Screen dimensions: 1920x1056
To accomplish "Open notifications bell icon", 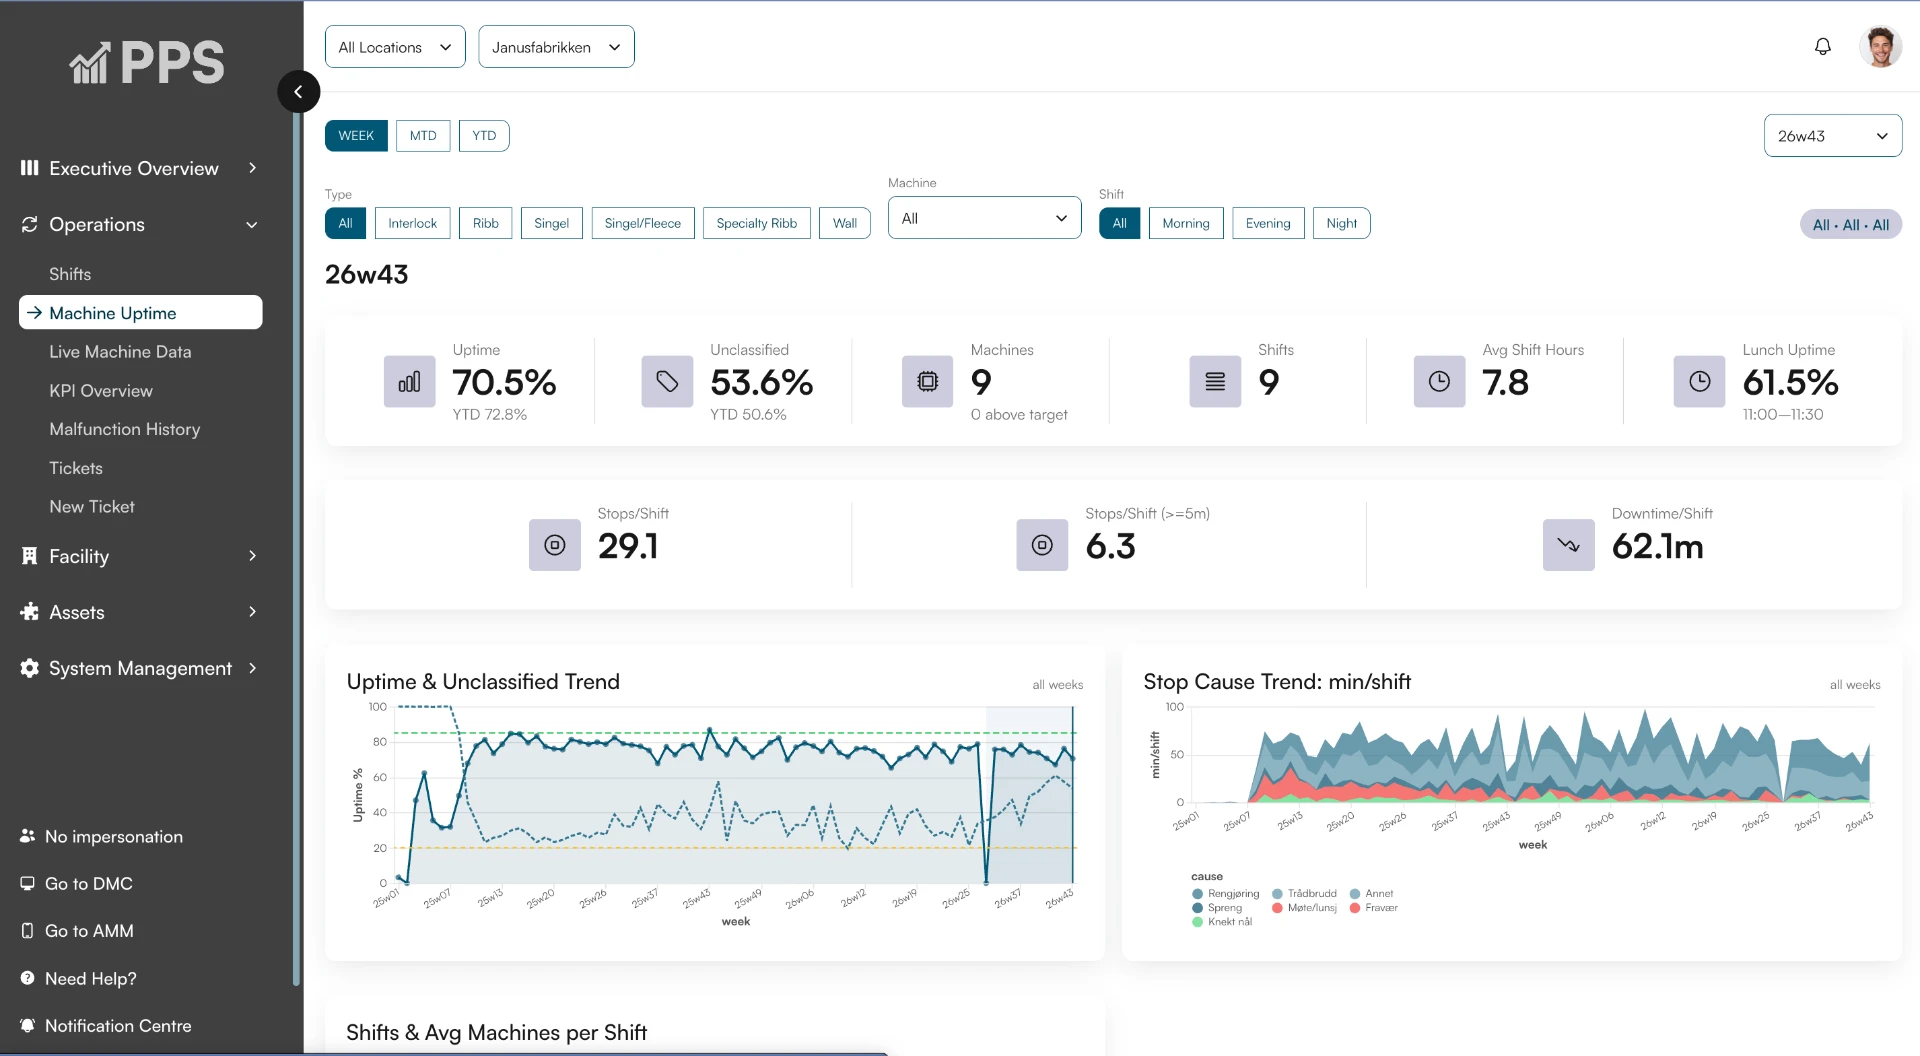I will [1823, 47].
